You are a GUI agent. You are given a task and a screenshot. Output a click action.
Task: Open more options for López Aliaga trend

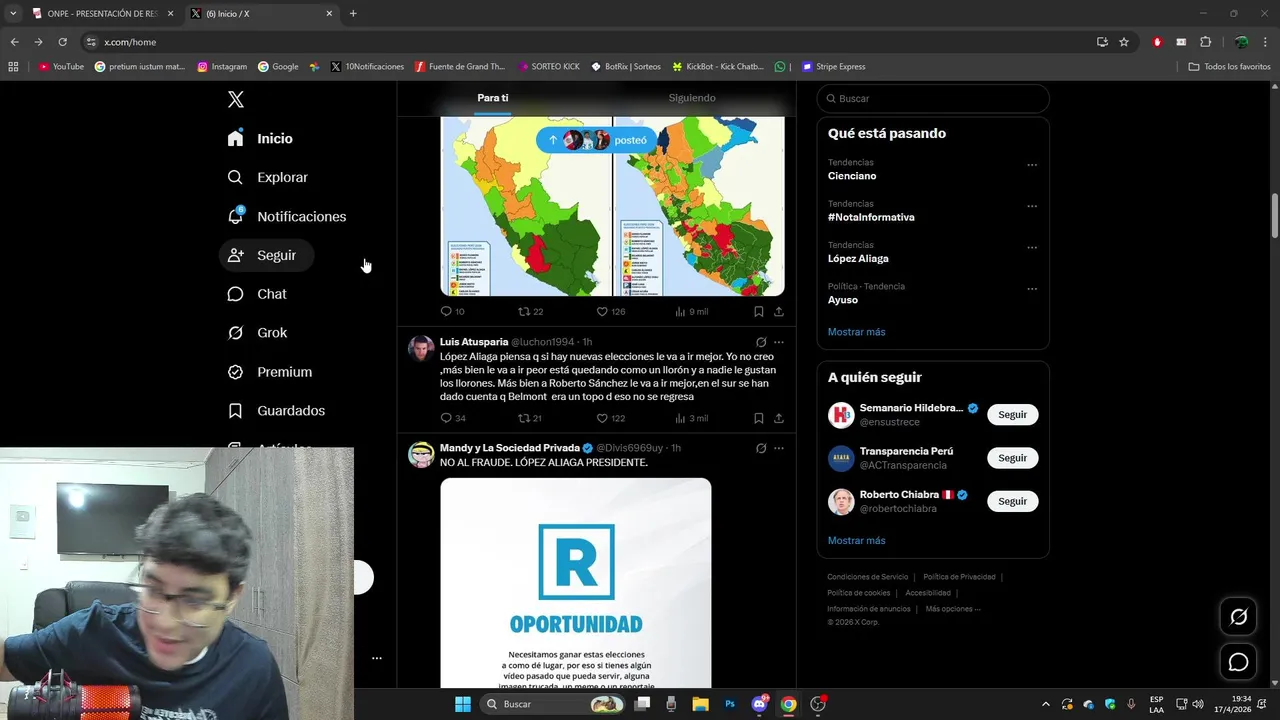[1032, 247]
